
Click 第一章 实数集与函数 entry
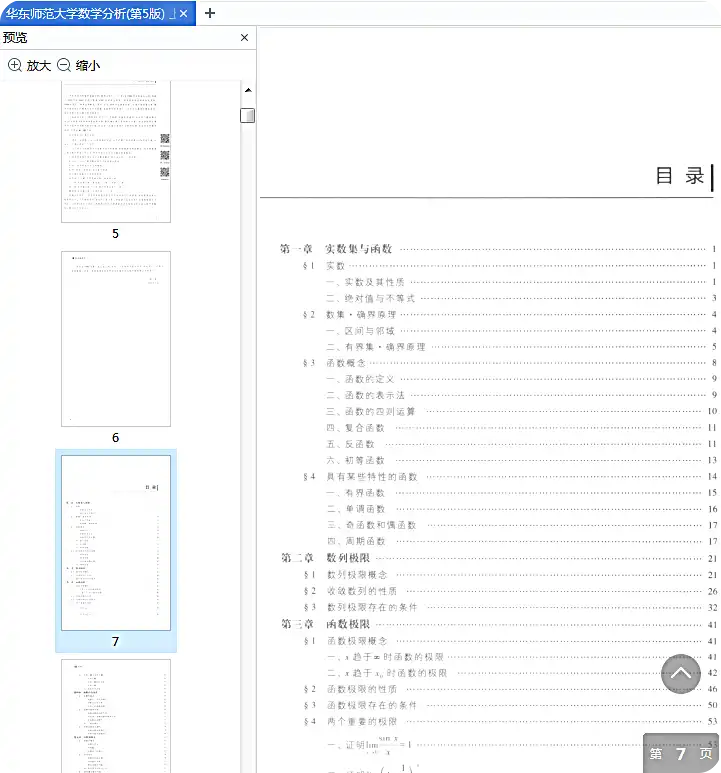tap(498, 249)
